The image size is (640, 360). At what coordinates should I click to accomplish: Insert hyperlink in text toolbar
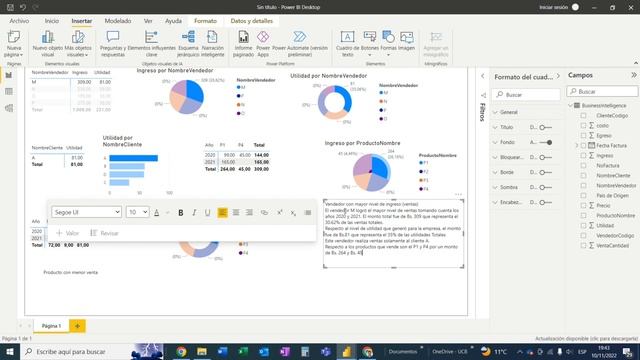[264, 212]
